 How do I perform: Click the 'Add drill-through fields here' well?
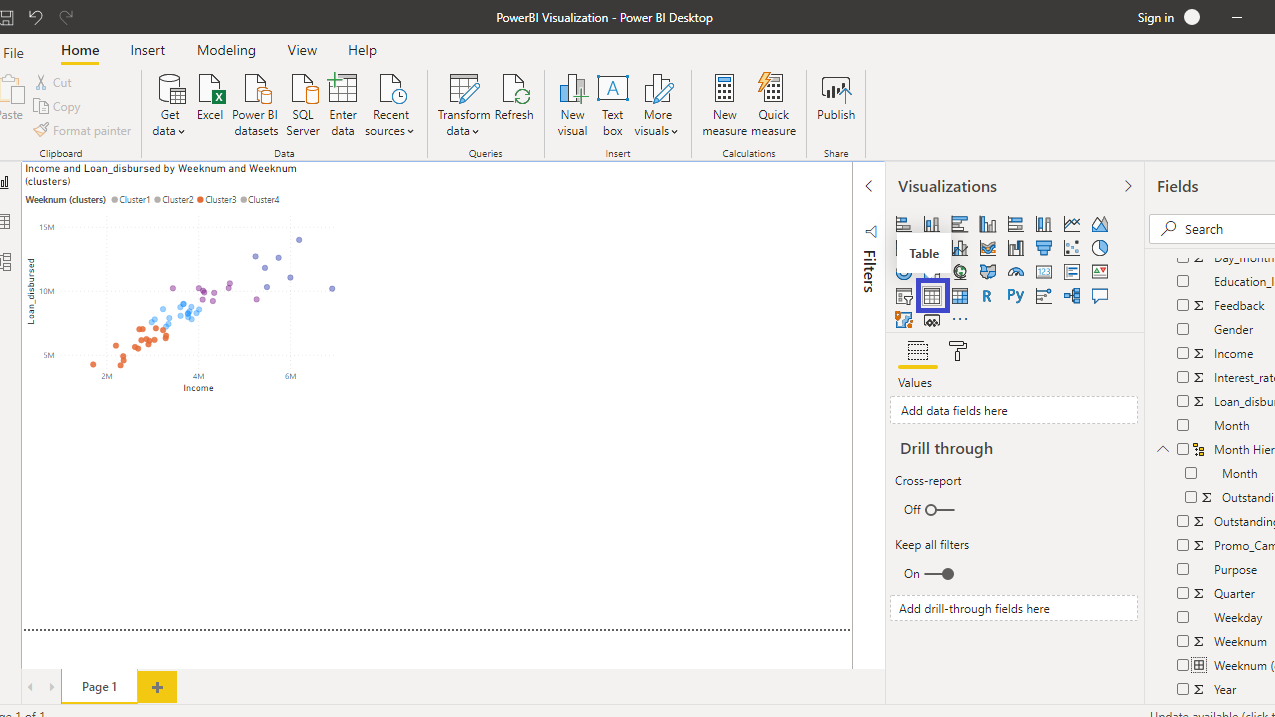1014,608
